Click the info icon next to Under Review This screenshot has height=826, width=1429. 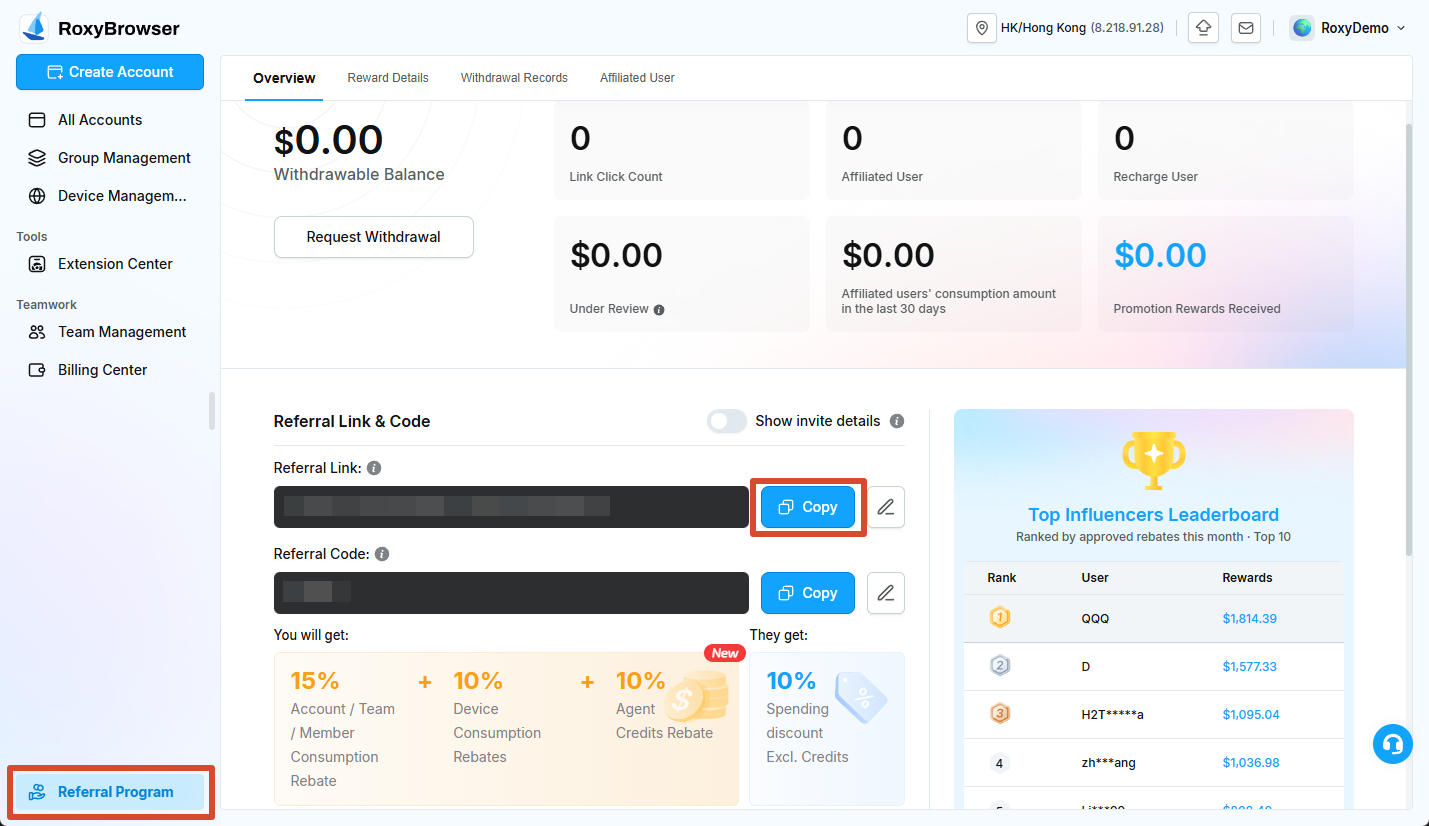point(659,310)
